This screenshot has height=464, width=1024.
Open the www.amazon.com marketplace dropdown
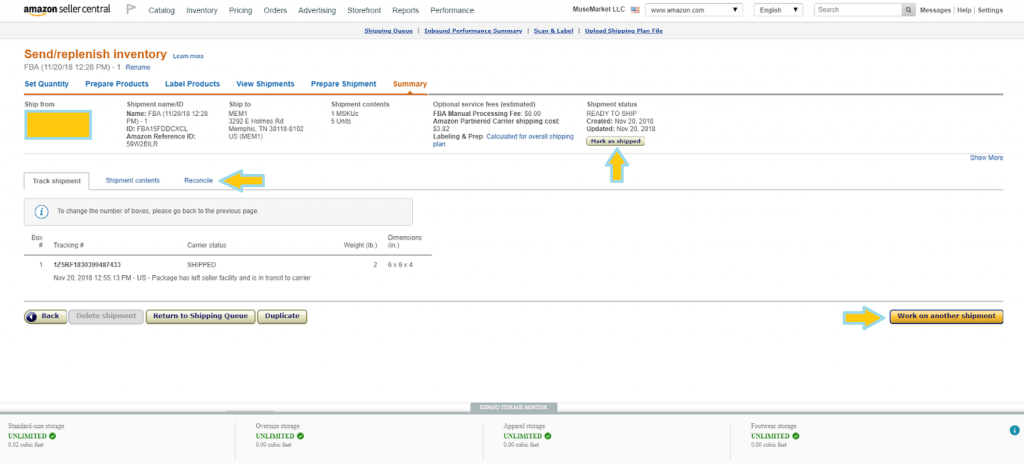(694, 10)
